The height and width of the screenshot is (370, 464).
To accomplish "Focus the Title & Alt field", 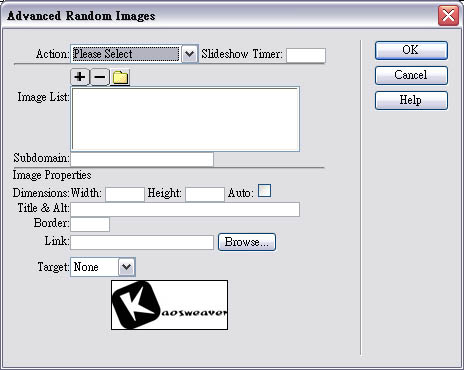I will pos(185,209).
